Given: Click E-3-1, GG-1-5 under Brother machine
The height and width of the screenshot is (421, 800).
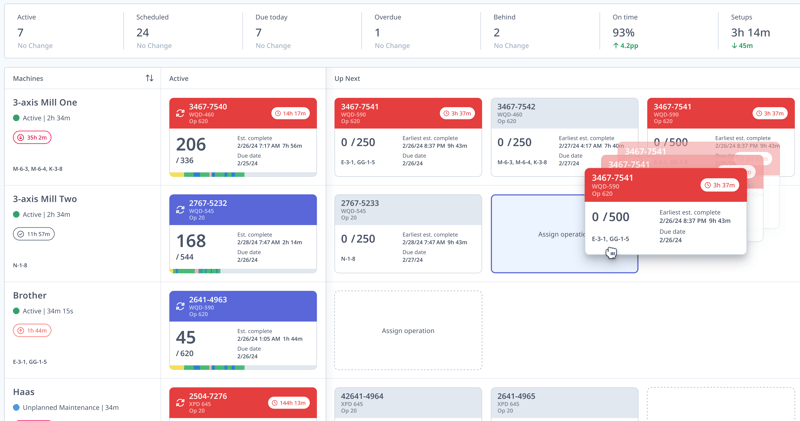Looking at the screenshot, I should 30,362.
